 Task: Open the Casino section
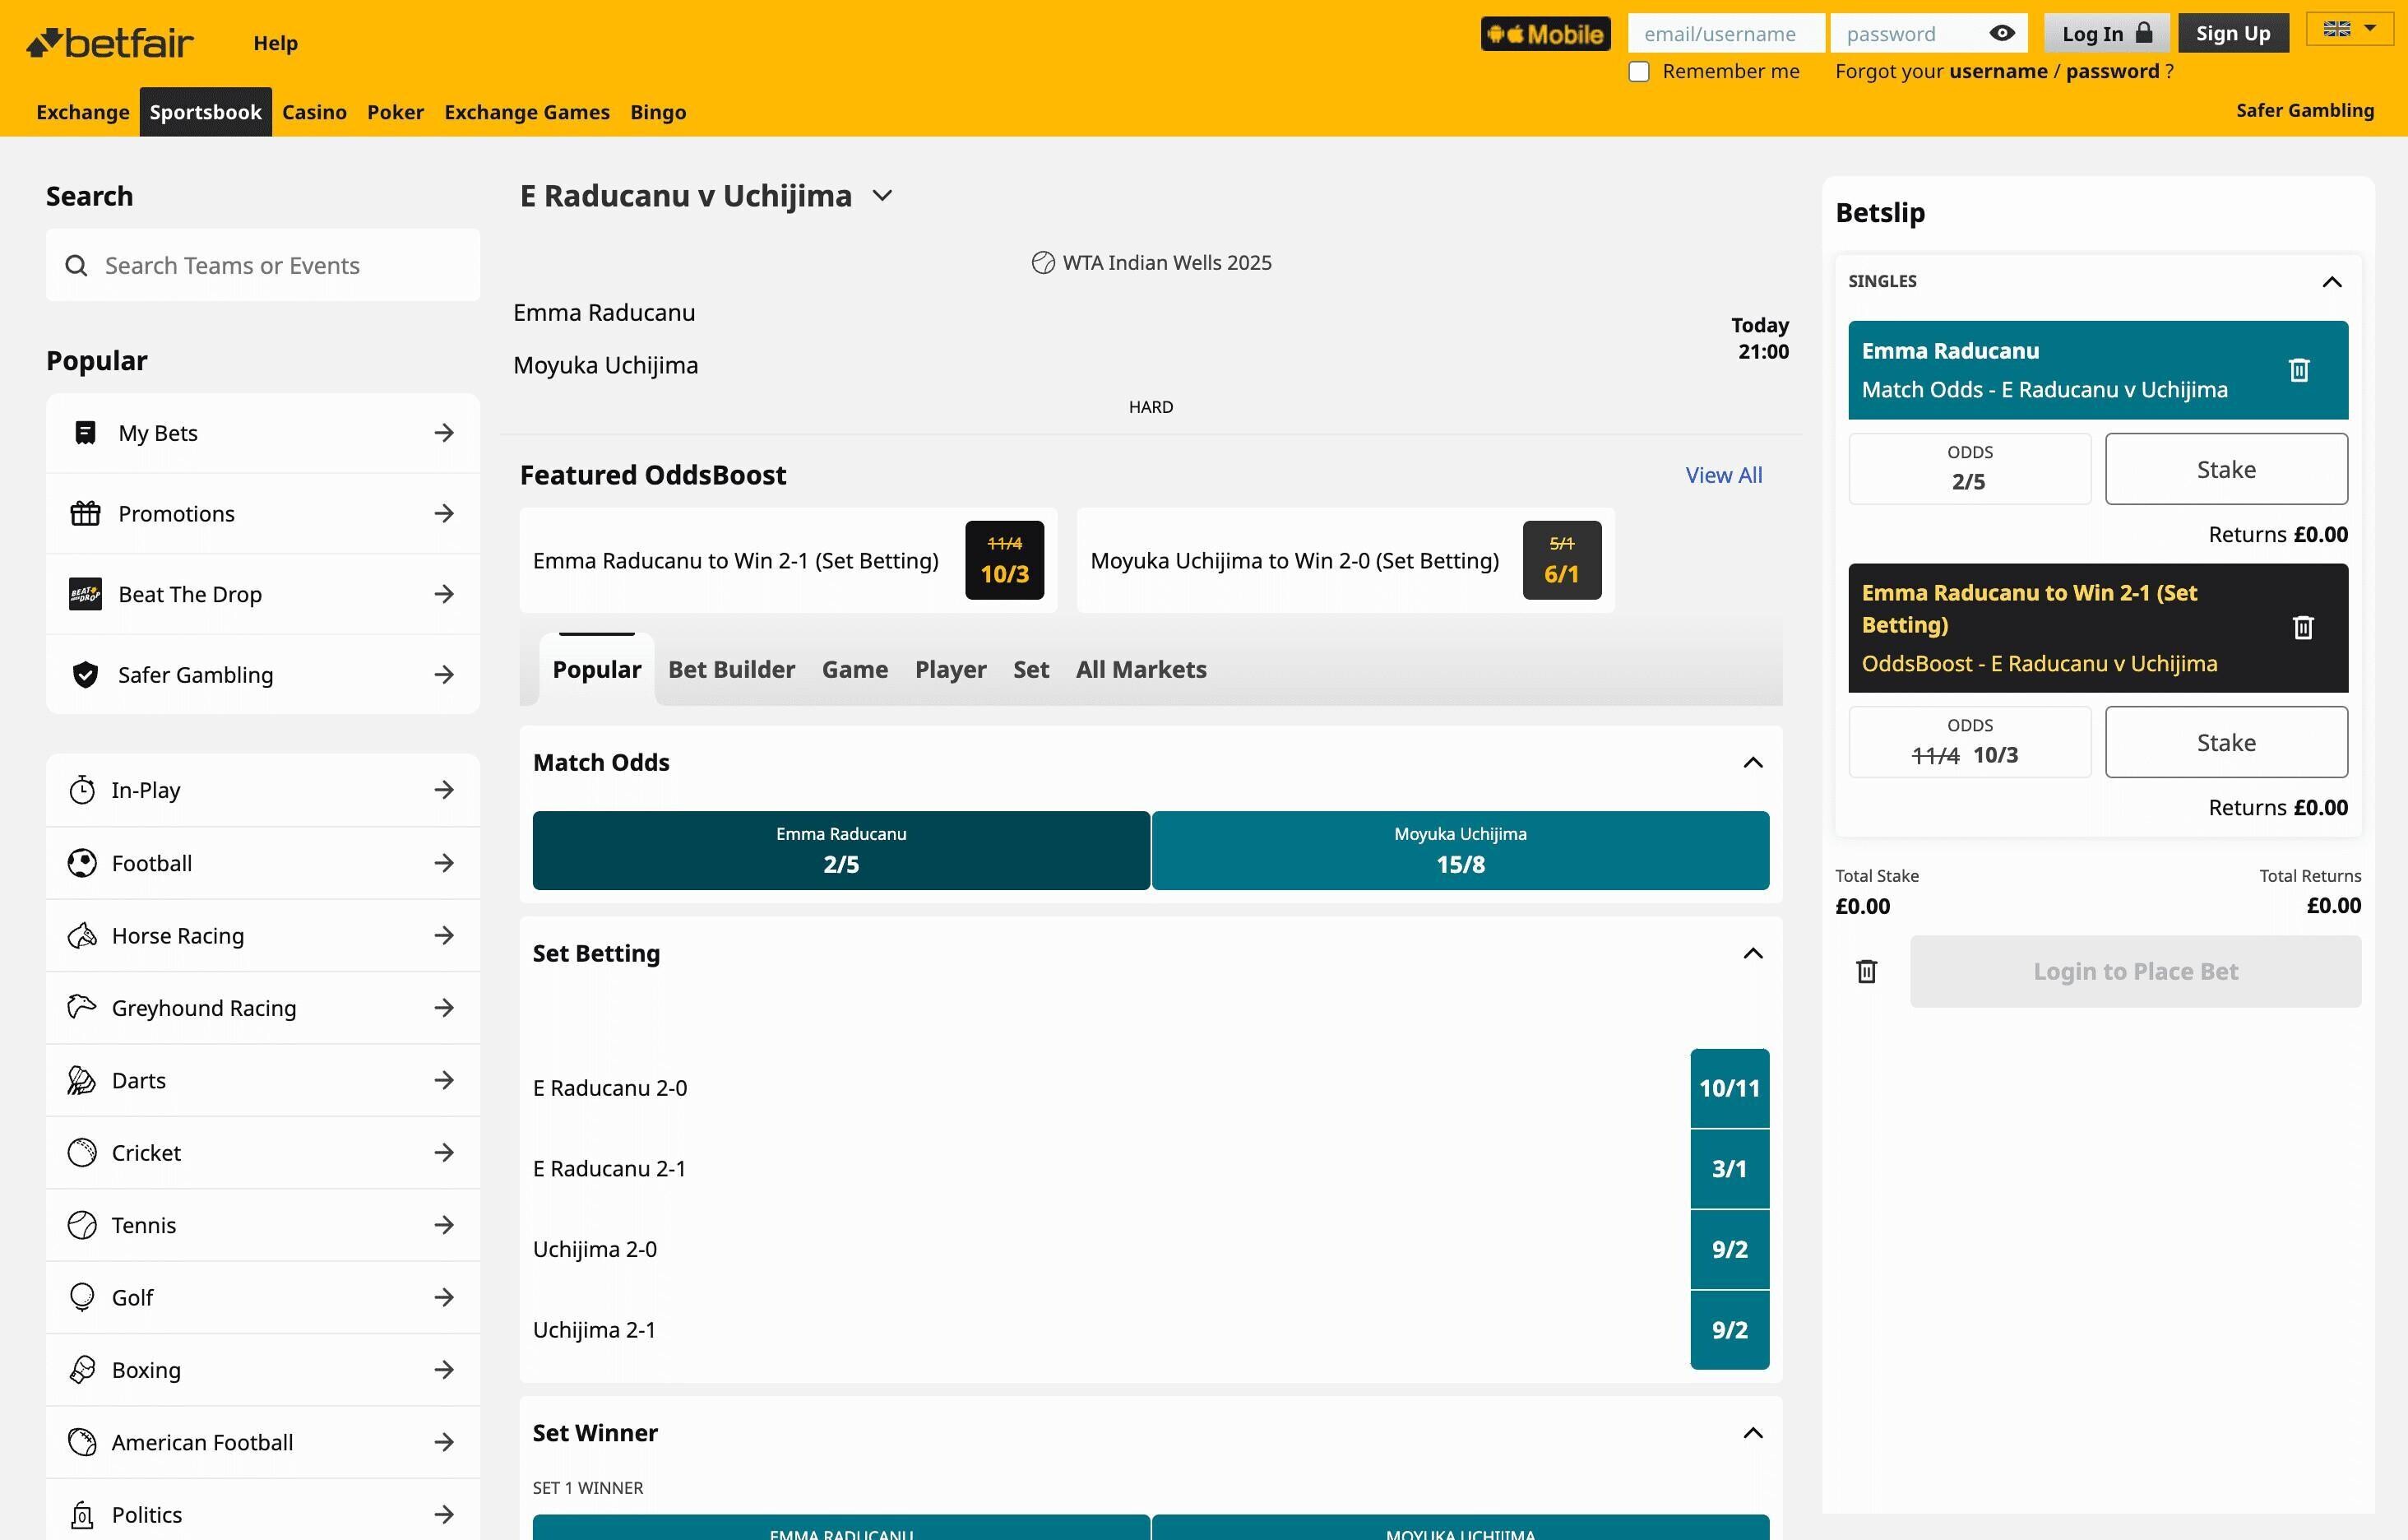point(314,112)
